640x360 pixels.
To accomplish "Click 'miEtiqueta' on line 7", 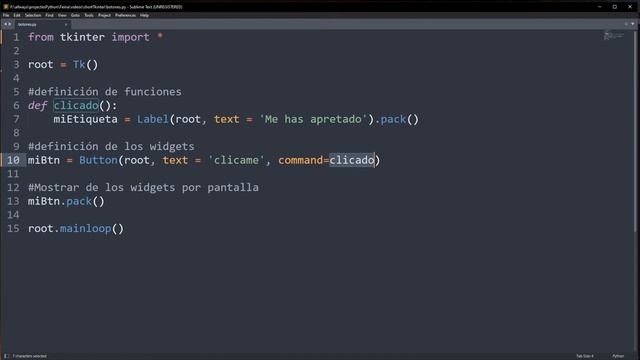I will (x=85, y=119).
